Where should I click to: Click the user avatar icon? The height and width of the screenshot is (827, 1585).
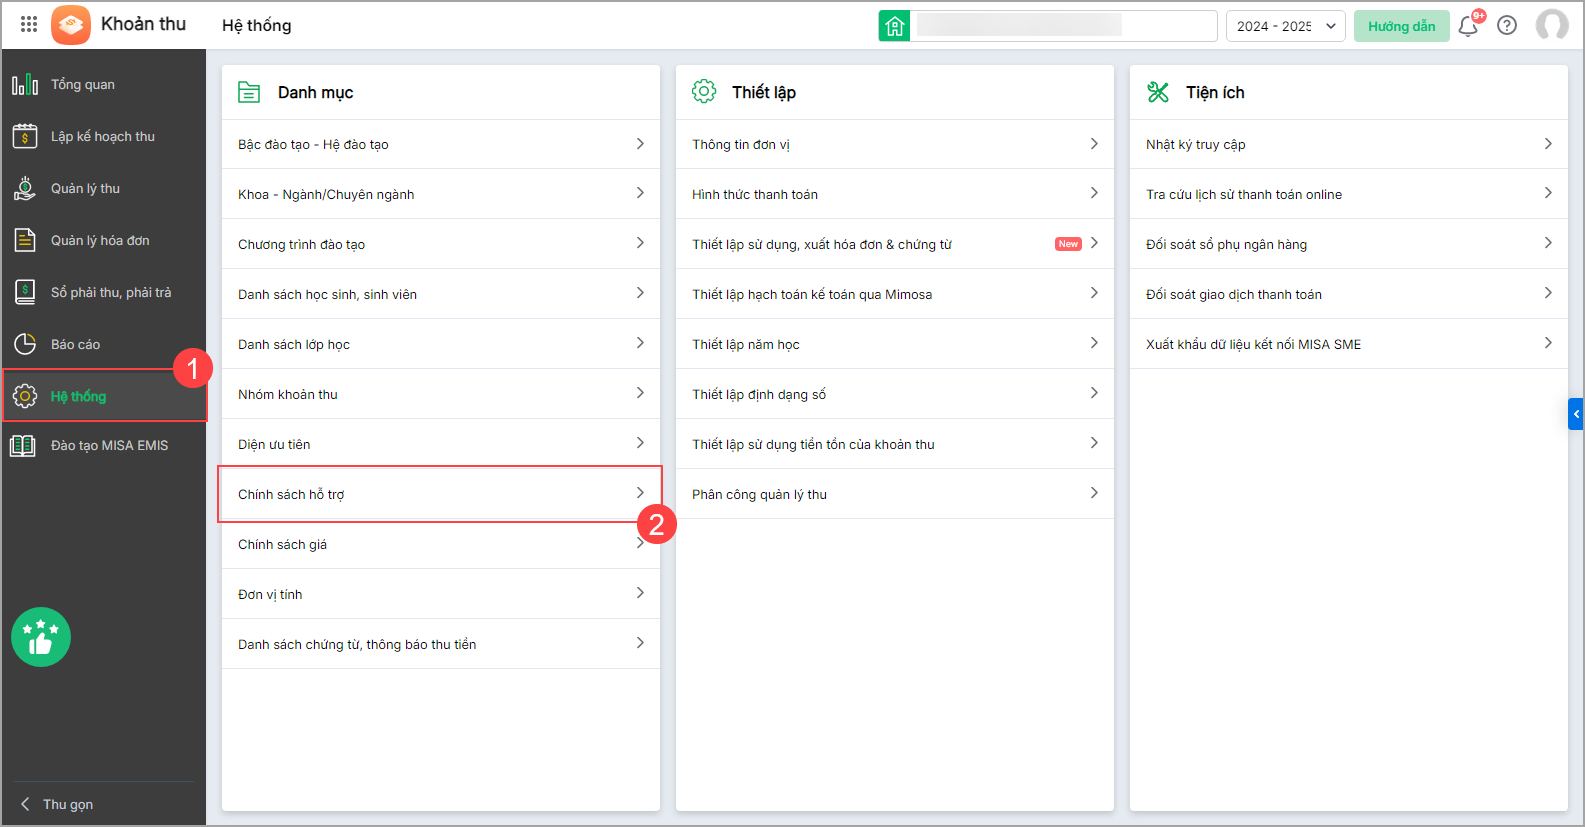coord(1551,25)
